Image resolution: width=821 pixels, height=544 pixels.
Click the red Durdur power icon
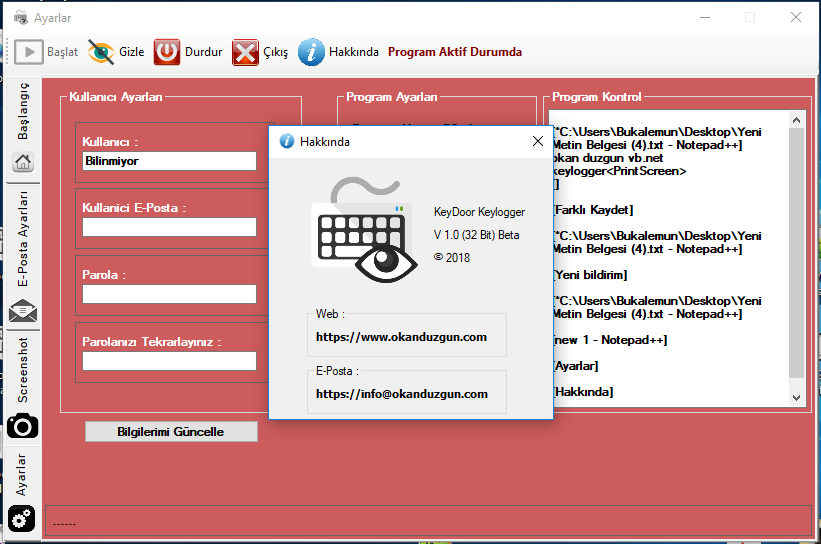[x=167, y=52]
